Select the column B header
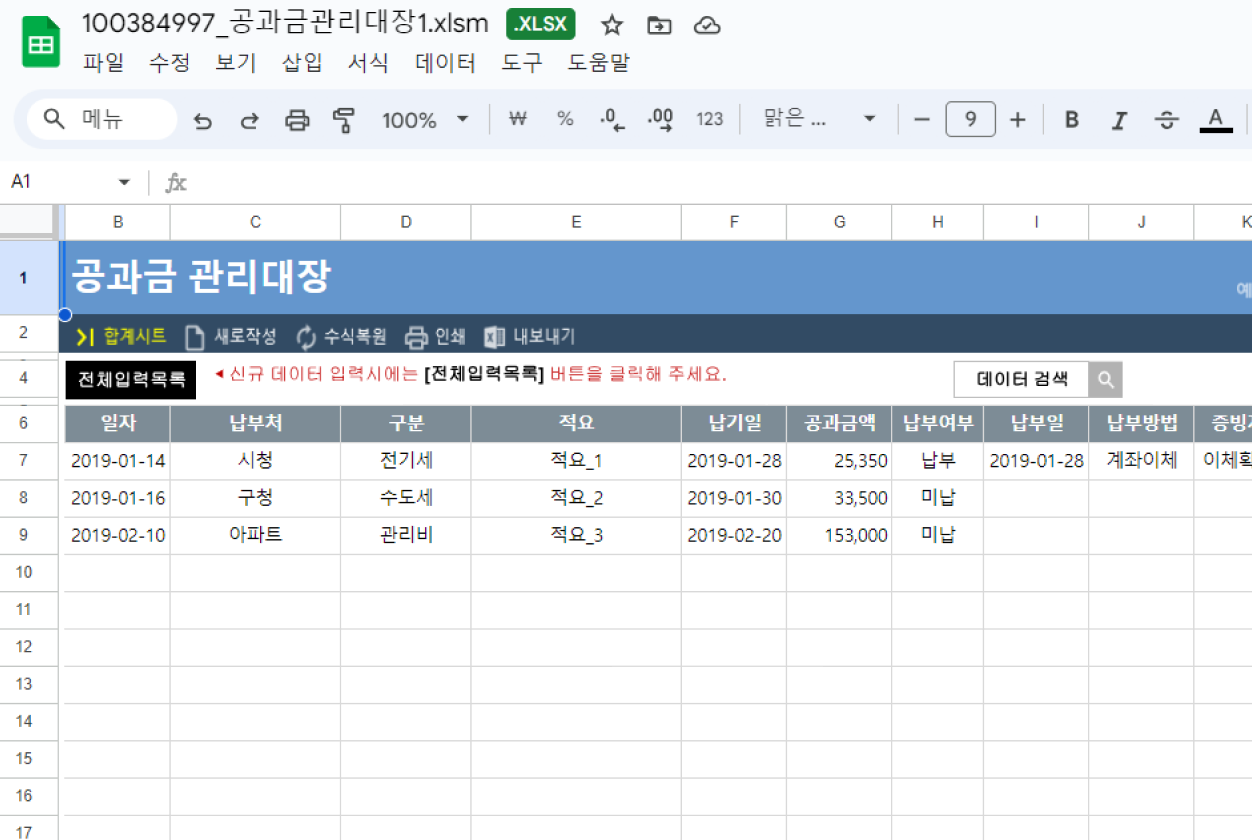The image size is (1252, 840). (118, 222)
